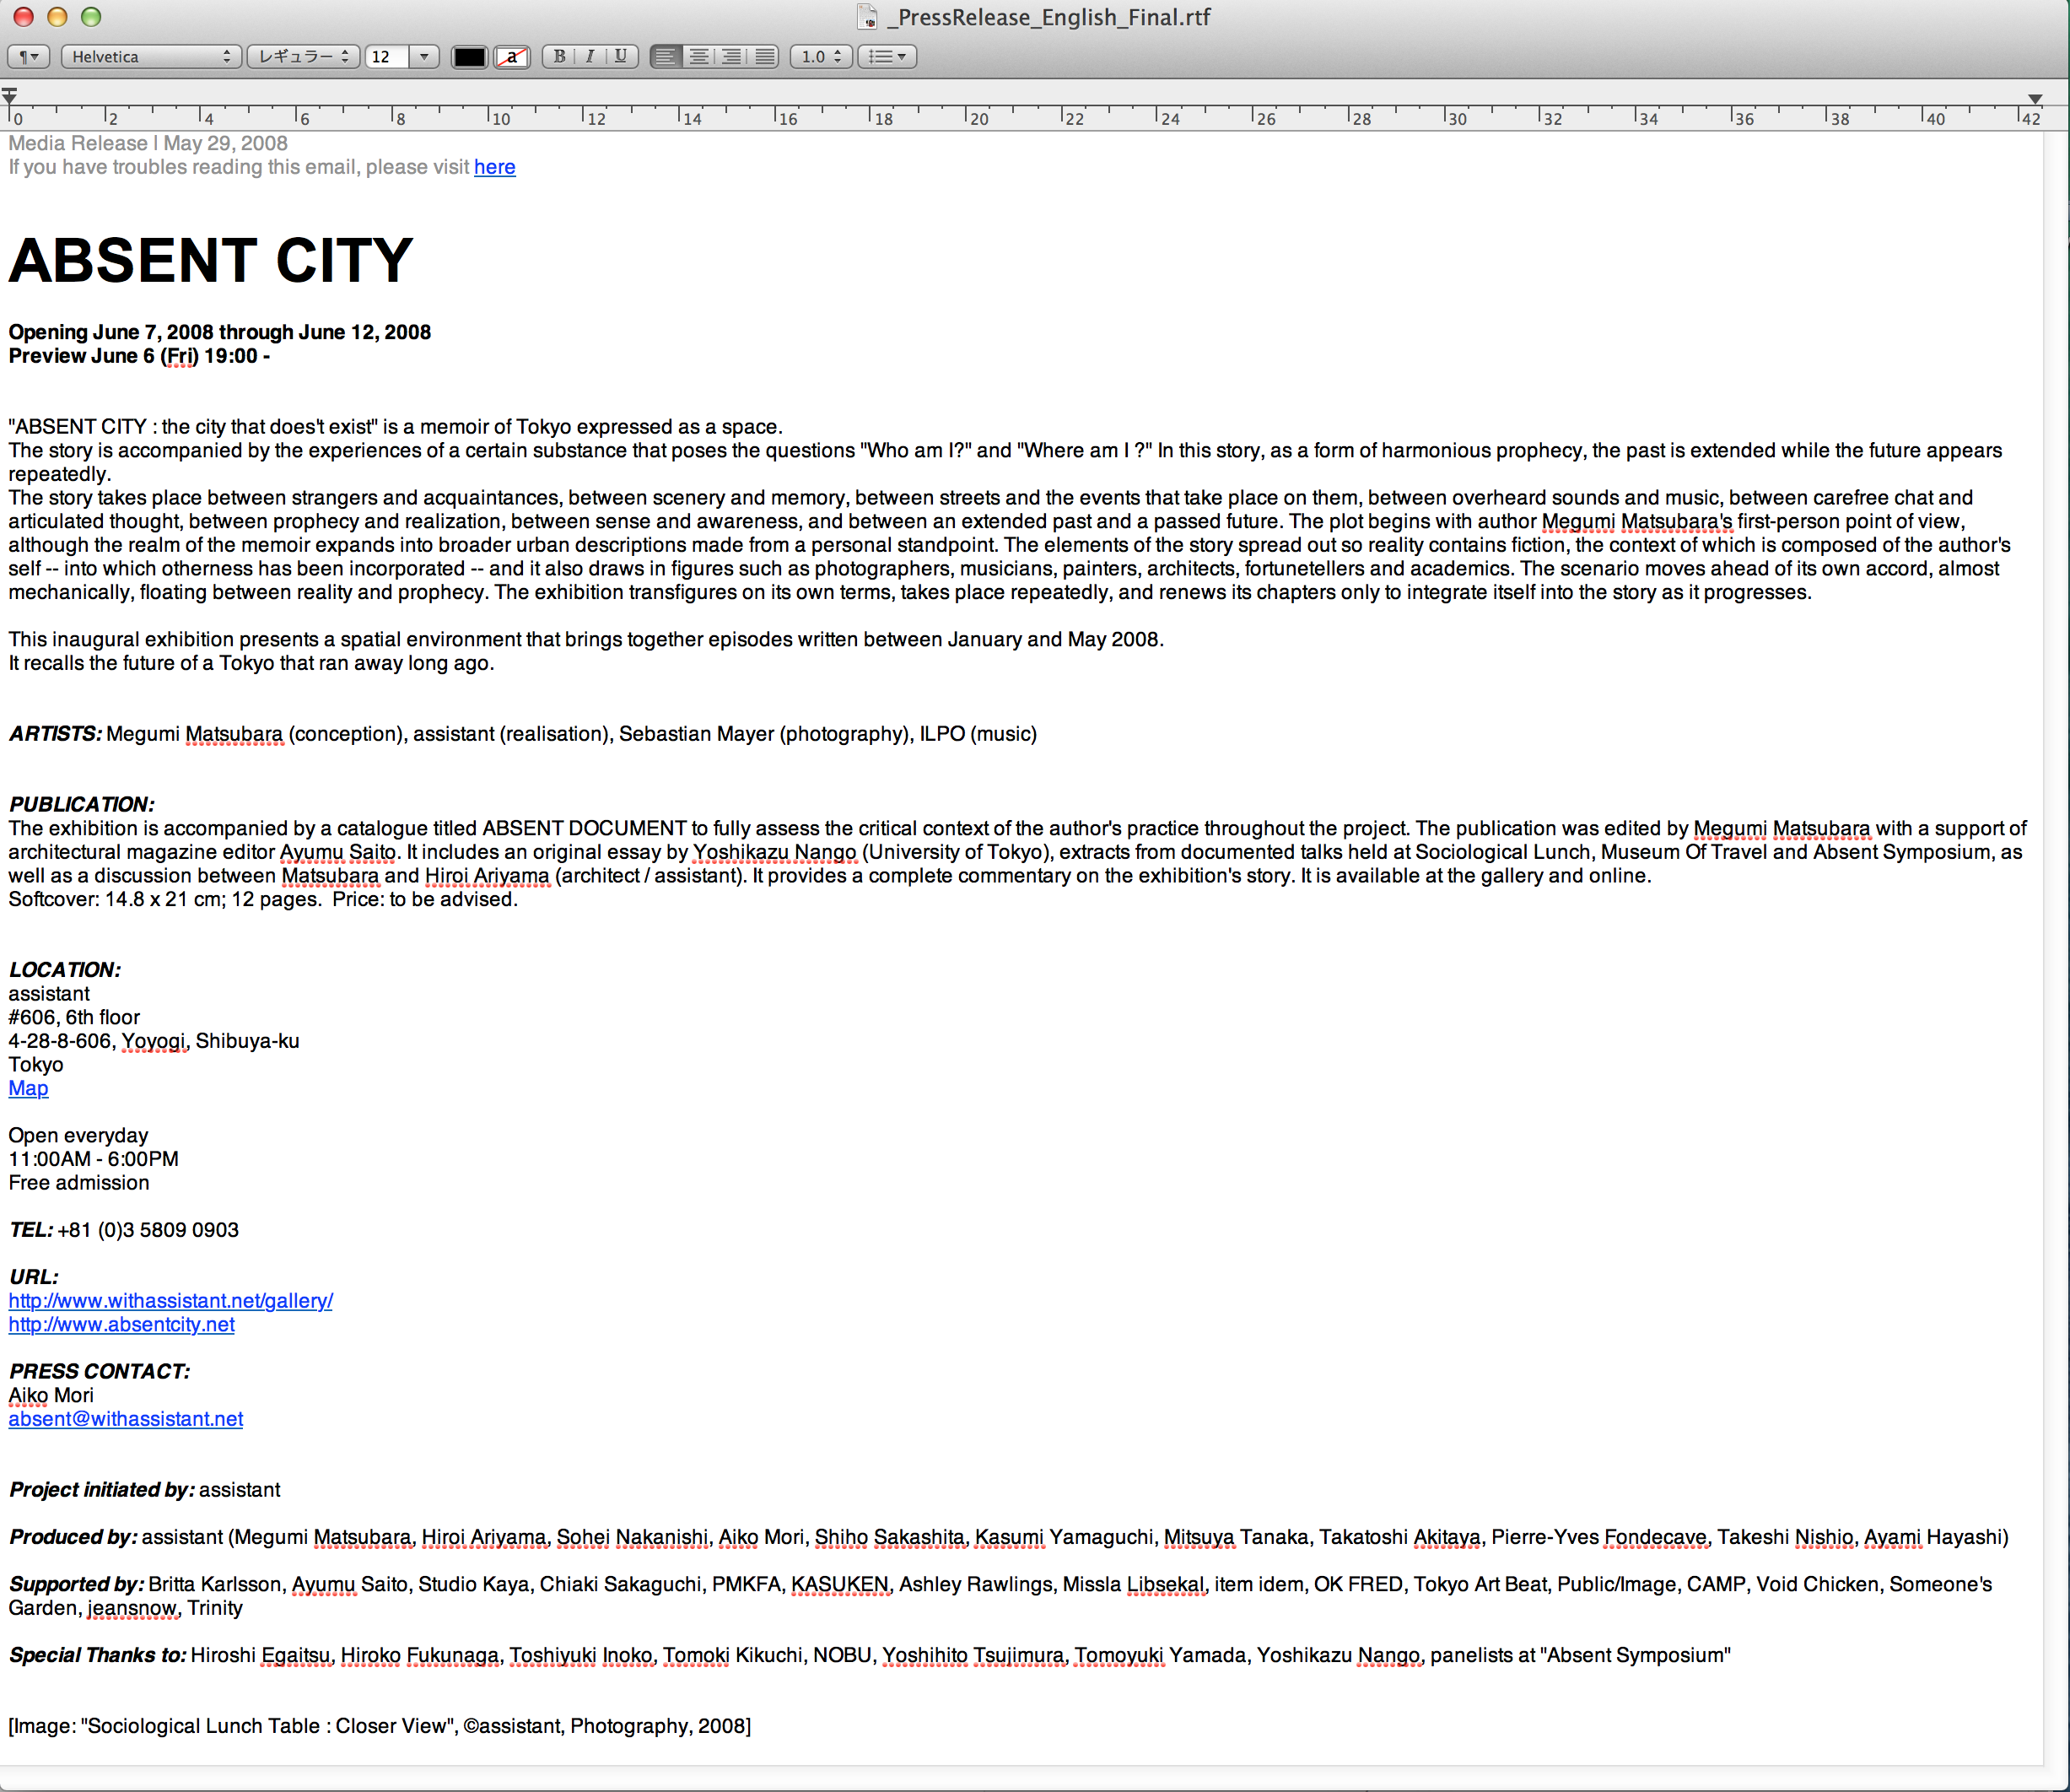This screenshot has height=1792, width=2070.
Task: Click the '[Image: "Sociological Lunch Table' caption line
Action: tap(380, 1726)
